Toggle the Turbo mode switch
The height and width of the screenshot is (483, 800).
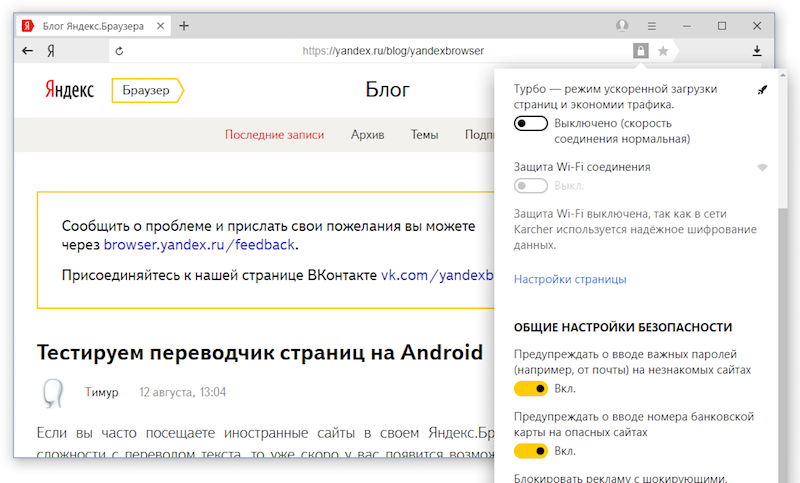pyautogui.click(x=531, y=123)
